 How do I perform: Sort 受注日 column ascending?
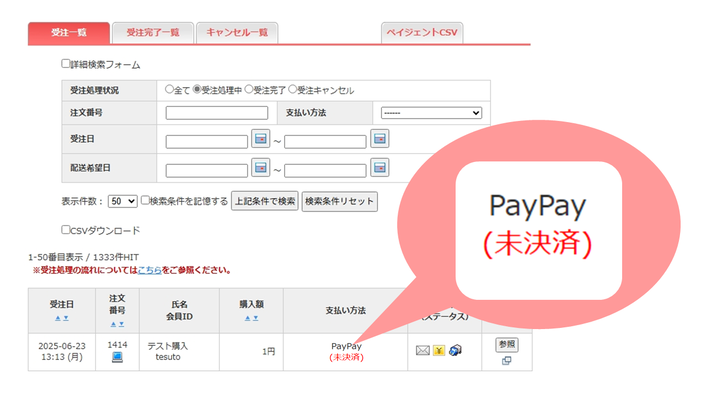click(58, 318)
